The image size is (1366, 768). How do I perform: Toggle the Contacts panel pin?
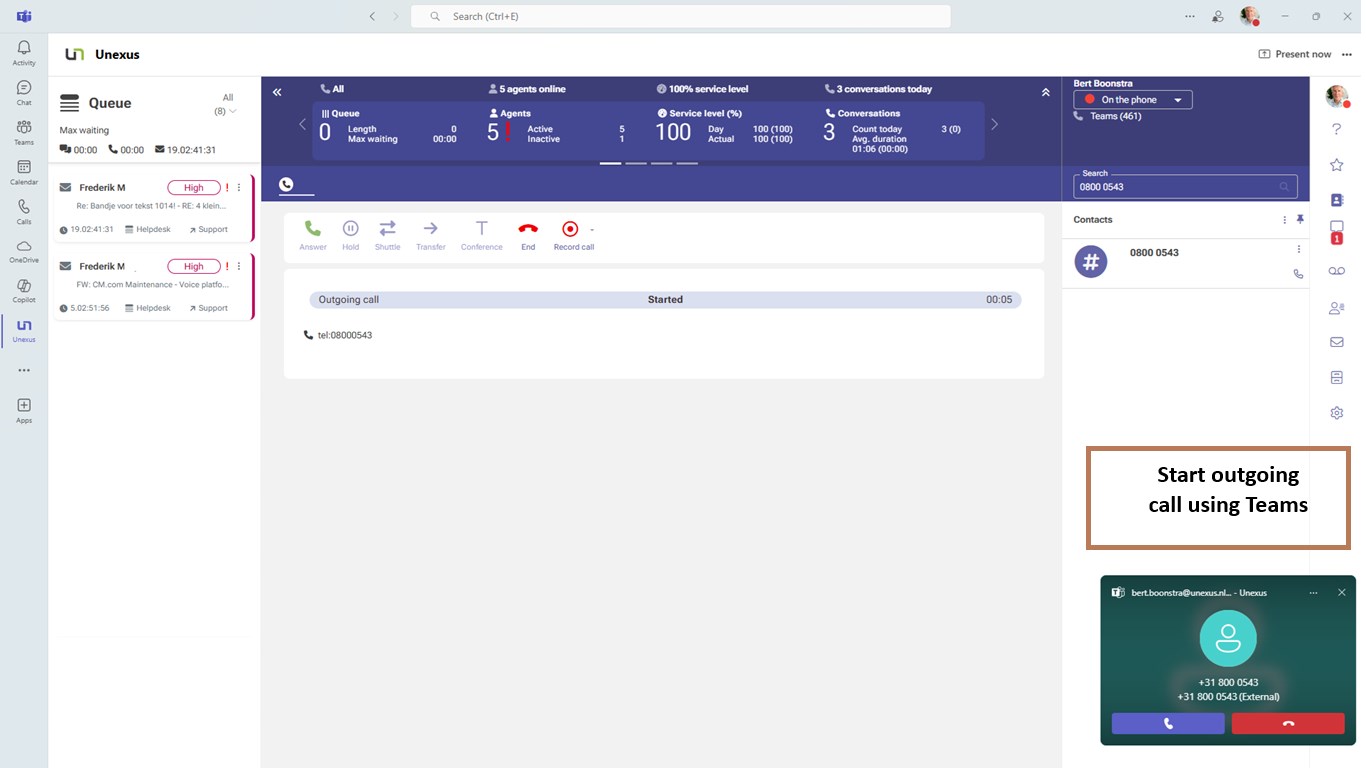1300,219
